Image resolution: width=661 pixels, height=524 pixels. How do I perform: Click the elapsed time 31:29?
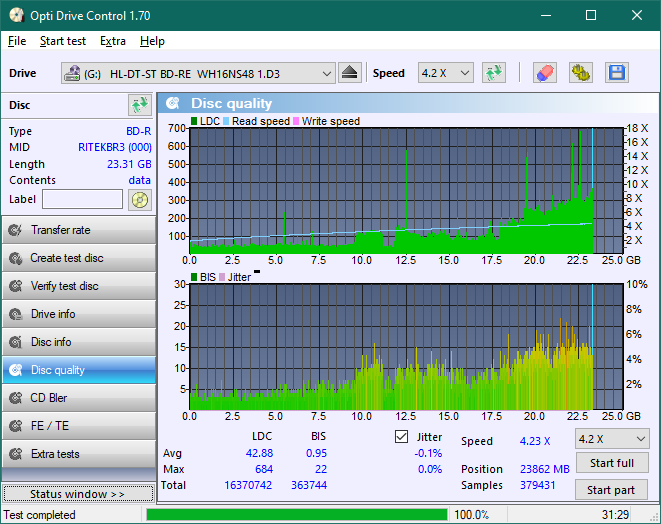[615, 515]
